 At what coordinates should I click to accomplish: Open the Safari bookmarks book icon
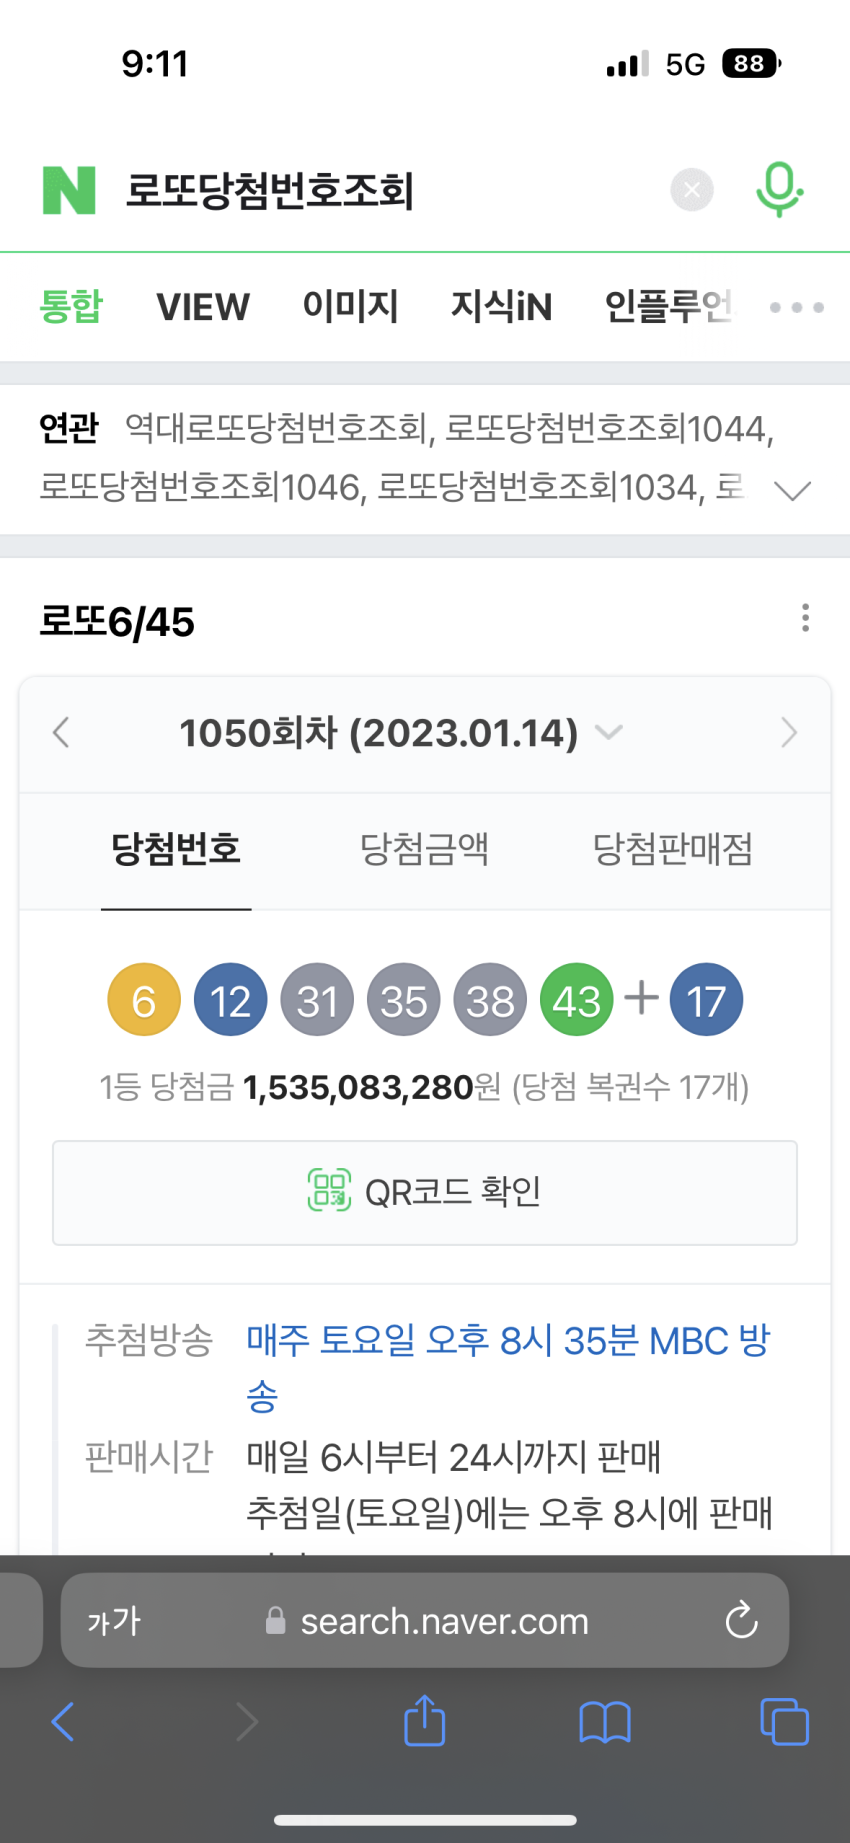[x=604, y=1722]
